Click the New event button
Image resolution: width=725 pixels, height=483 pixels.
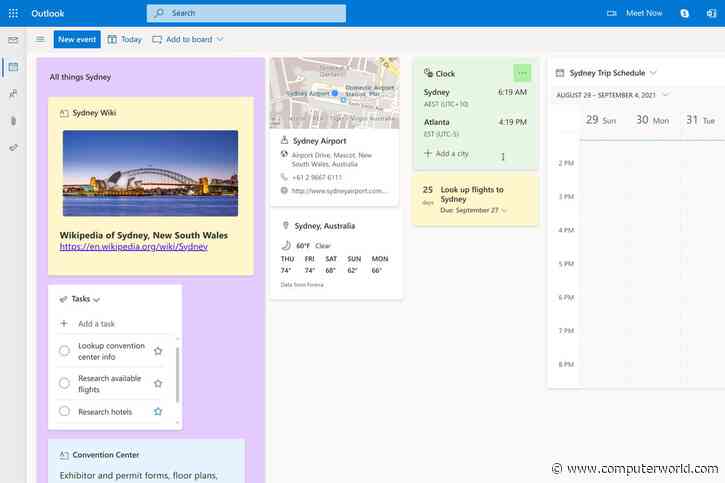pos(77,40)
